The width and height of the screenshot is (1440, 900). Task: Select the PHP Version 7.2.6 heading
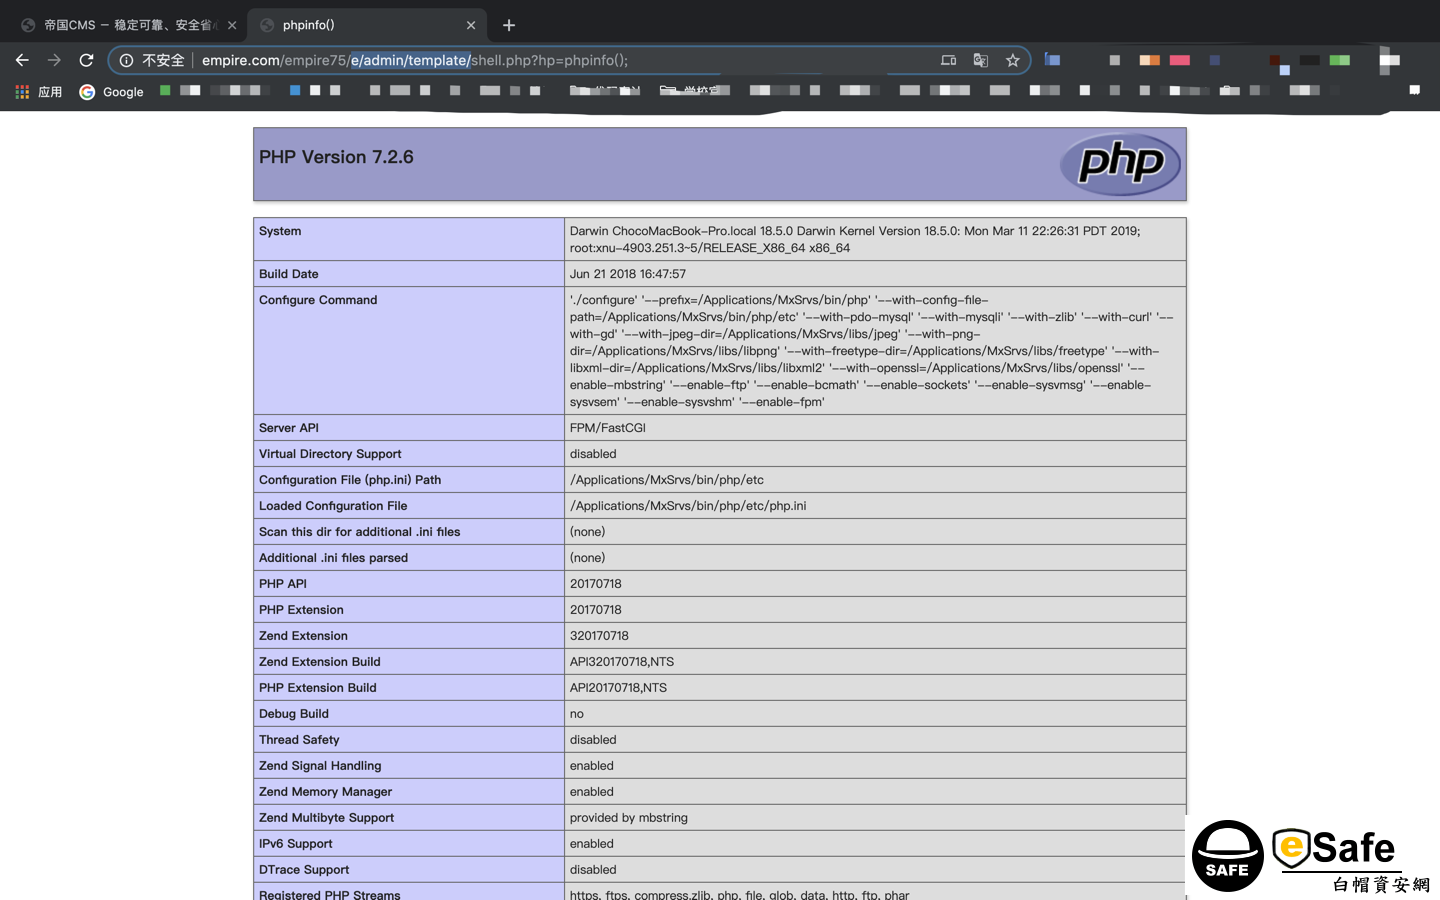336,157
